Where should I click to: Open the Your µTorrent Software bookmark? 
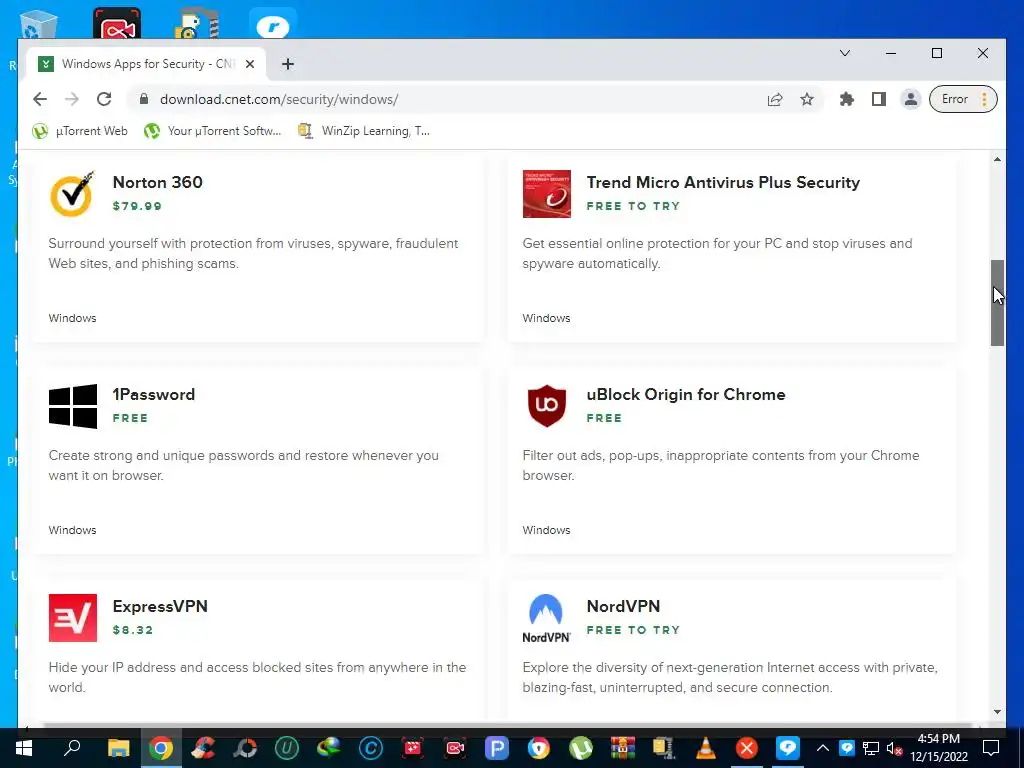[x=213, y=131]
